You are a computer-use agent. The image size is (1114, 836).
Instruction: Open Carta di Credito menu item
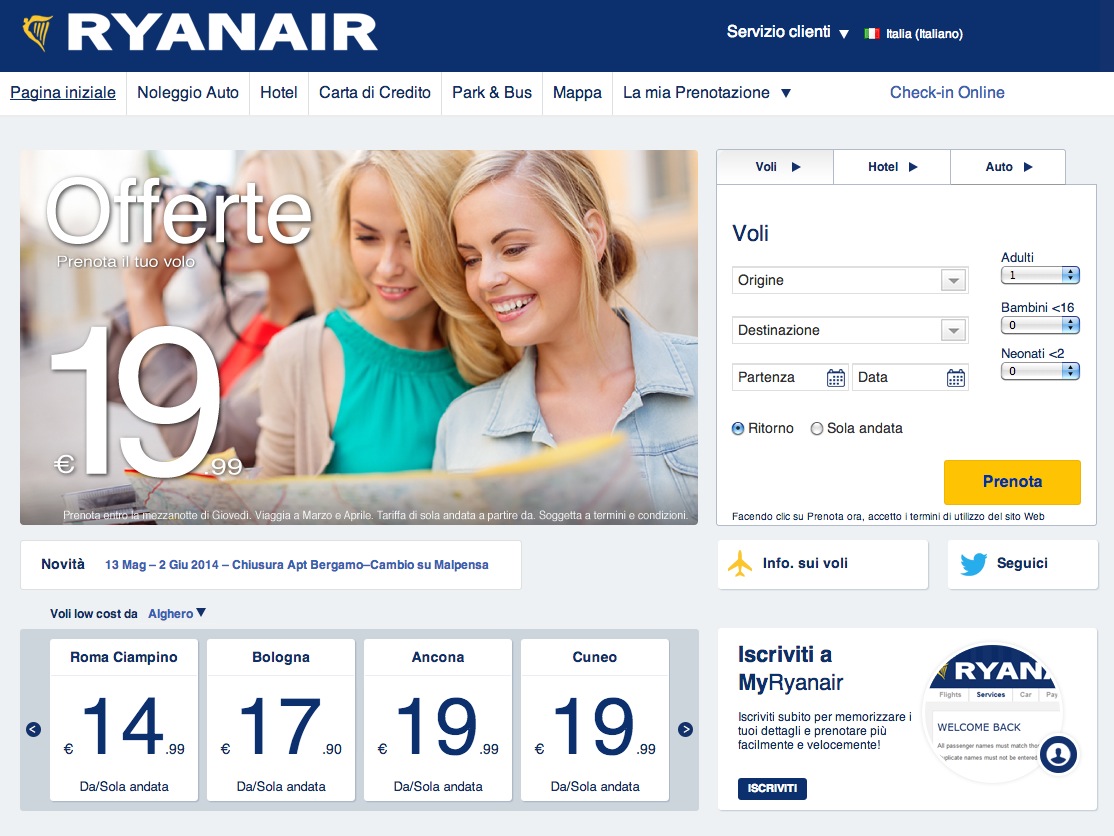[x=374, y=92]
